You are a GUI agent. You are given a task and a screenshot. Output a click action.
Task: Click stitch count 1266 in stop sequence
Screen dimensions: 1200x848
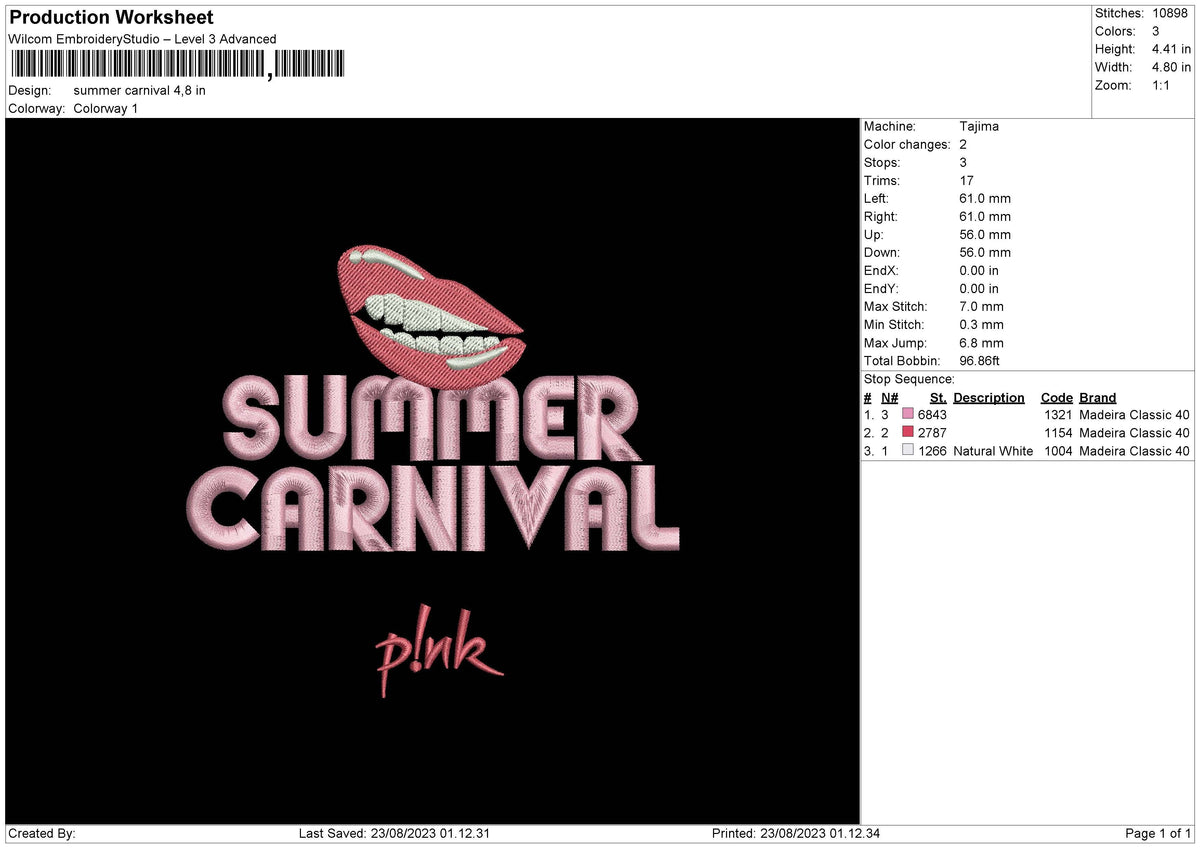(x=932, y=451)
